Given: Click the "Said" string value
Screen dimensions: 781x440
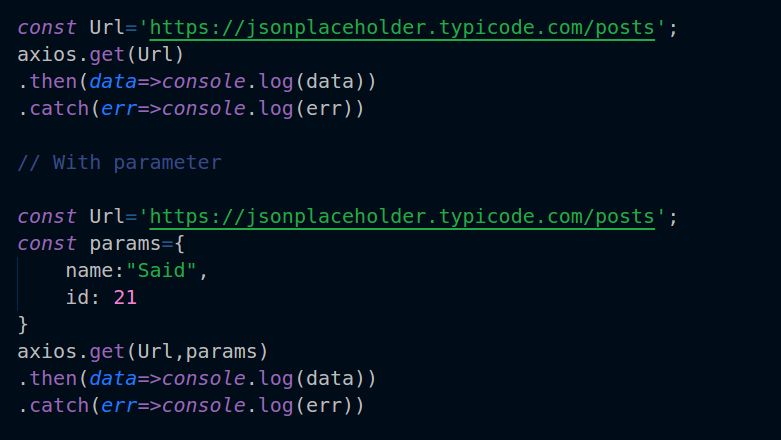Looking at the screenshot, I should pyautogui.click(x=166, y=271).
